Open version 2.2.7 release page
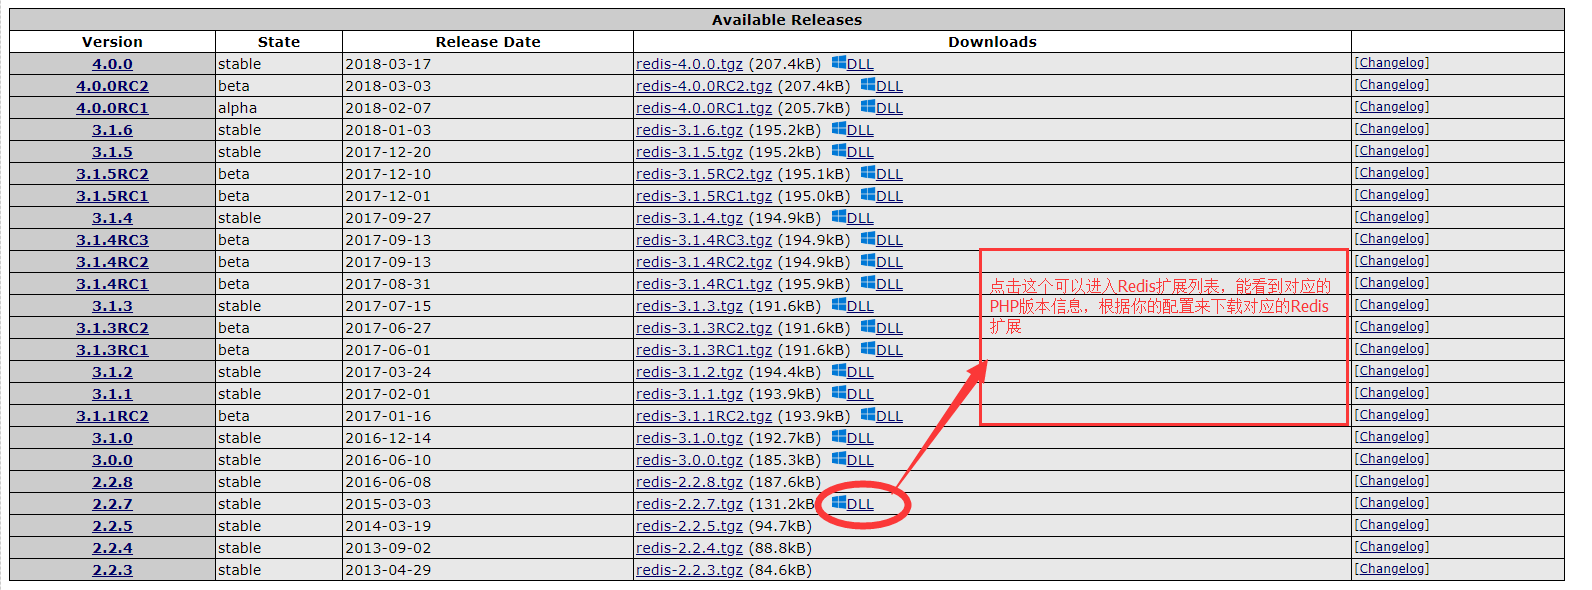Image resolution: width=1592 pixels, height=590 pixels. point(112,504)
